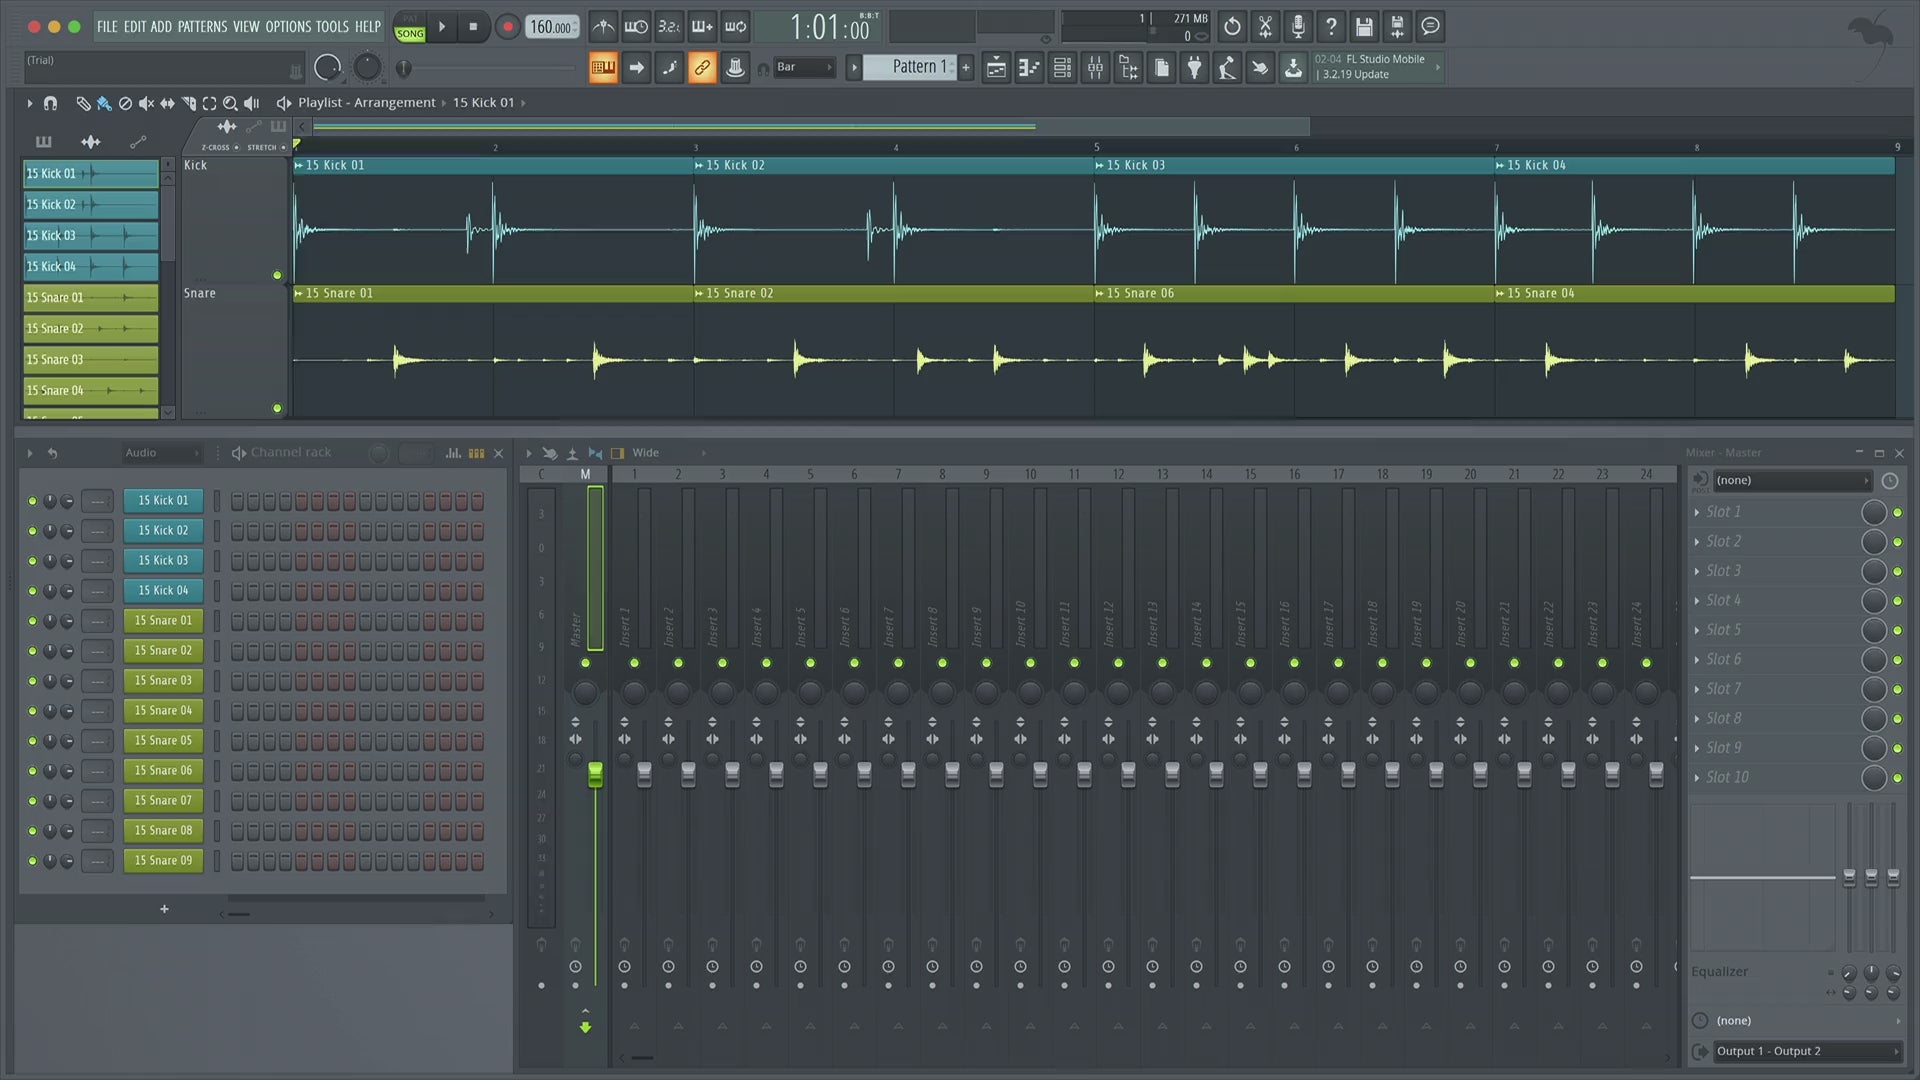Image resolution: width=1920 pixels, height=1080 pixels.
Task: Toggle the Snare track mute LED
Action: pos(277,408)
